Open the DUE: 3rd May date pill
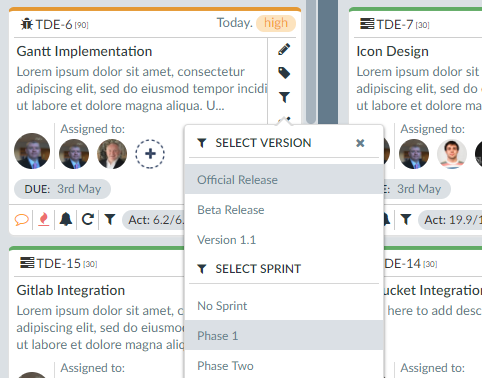This screenshot has height=378, width=482. (x=62, y=189)
